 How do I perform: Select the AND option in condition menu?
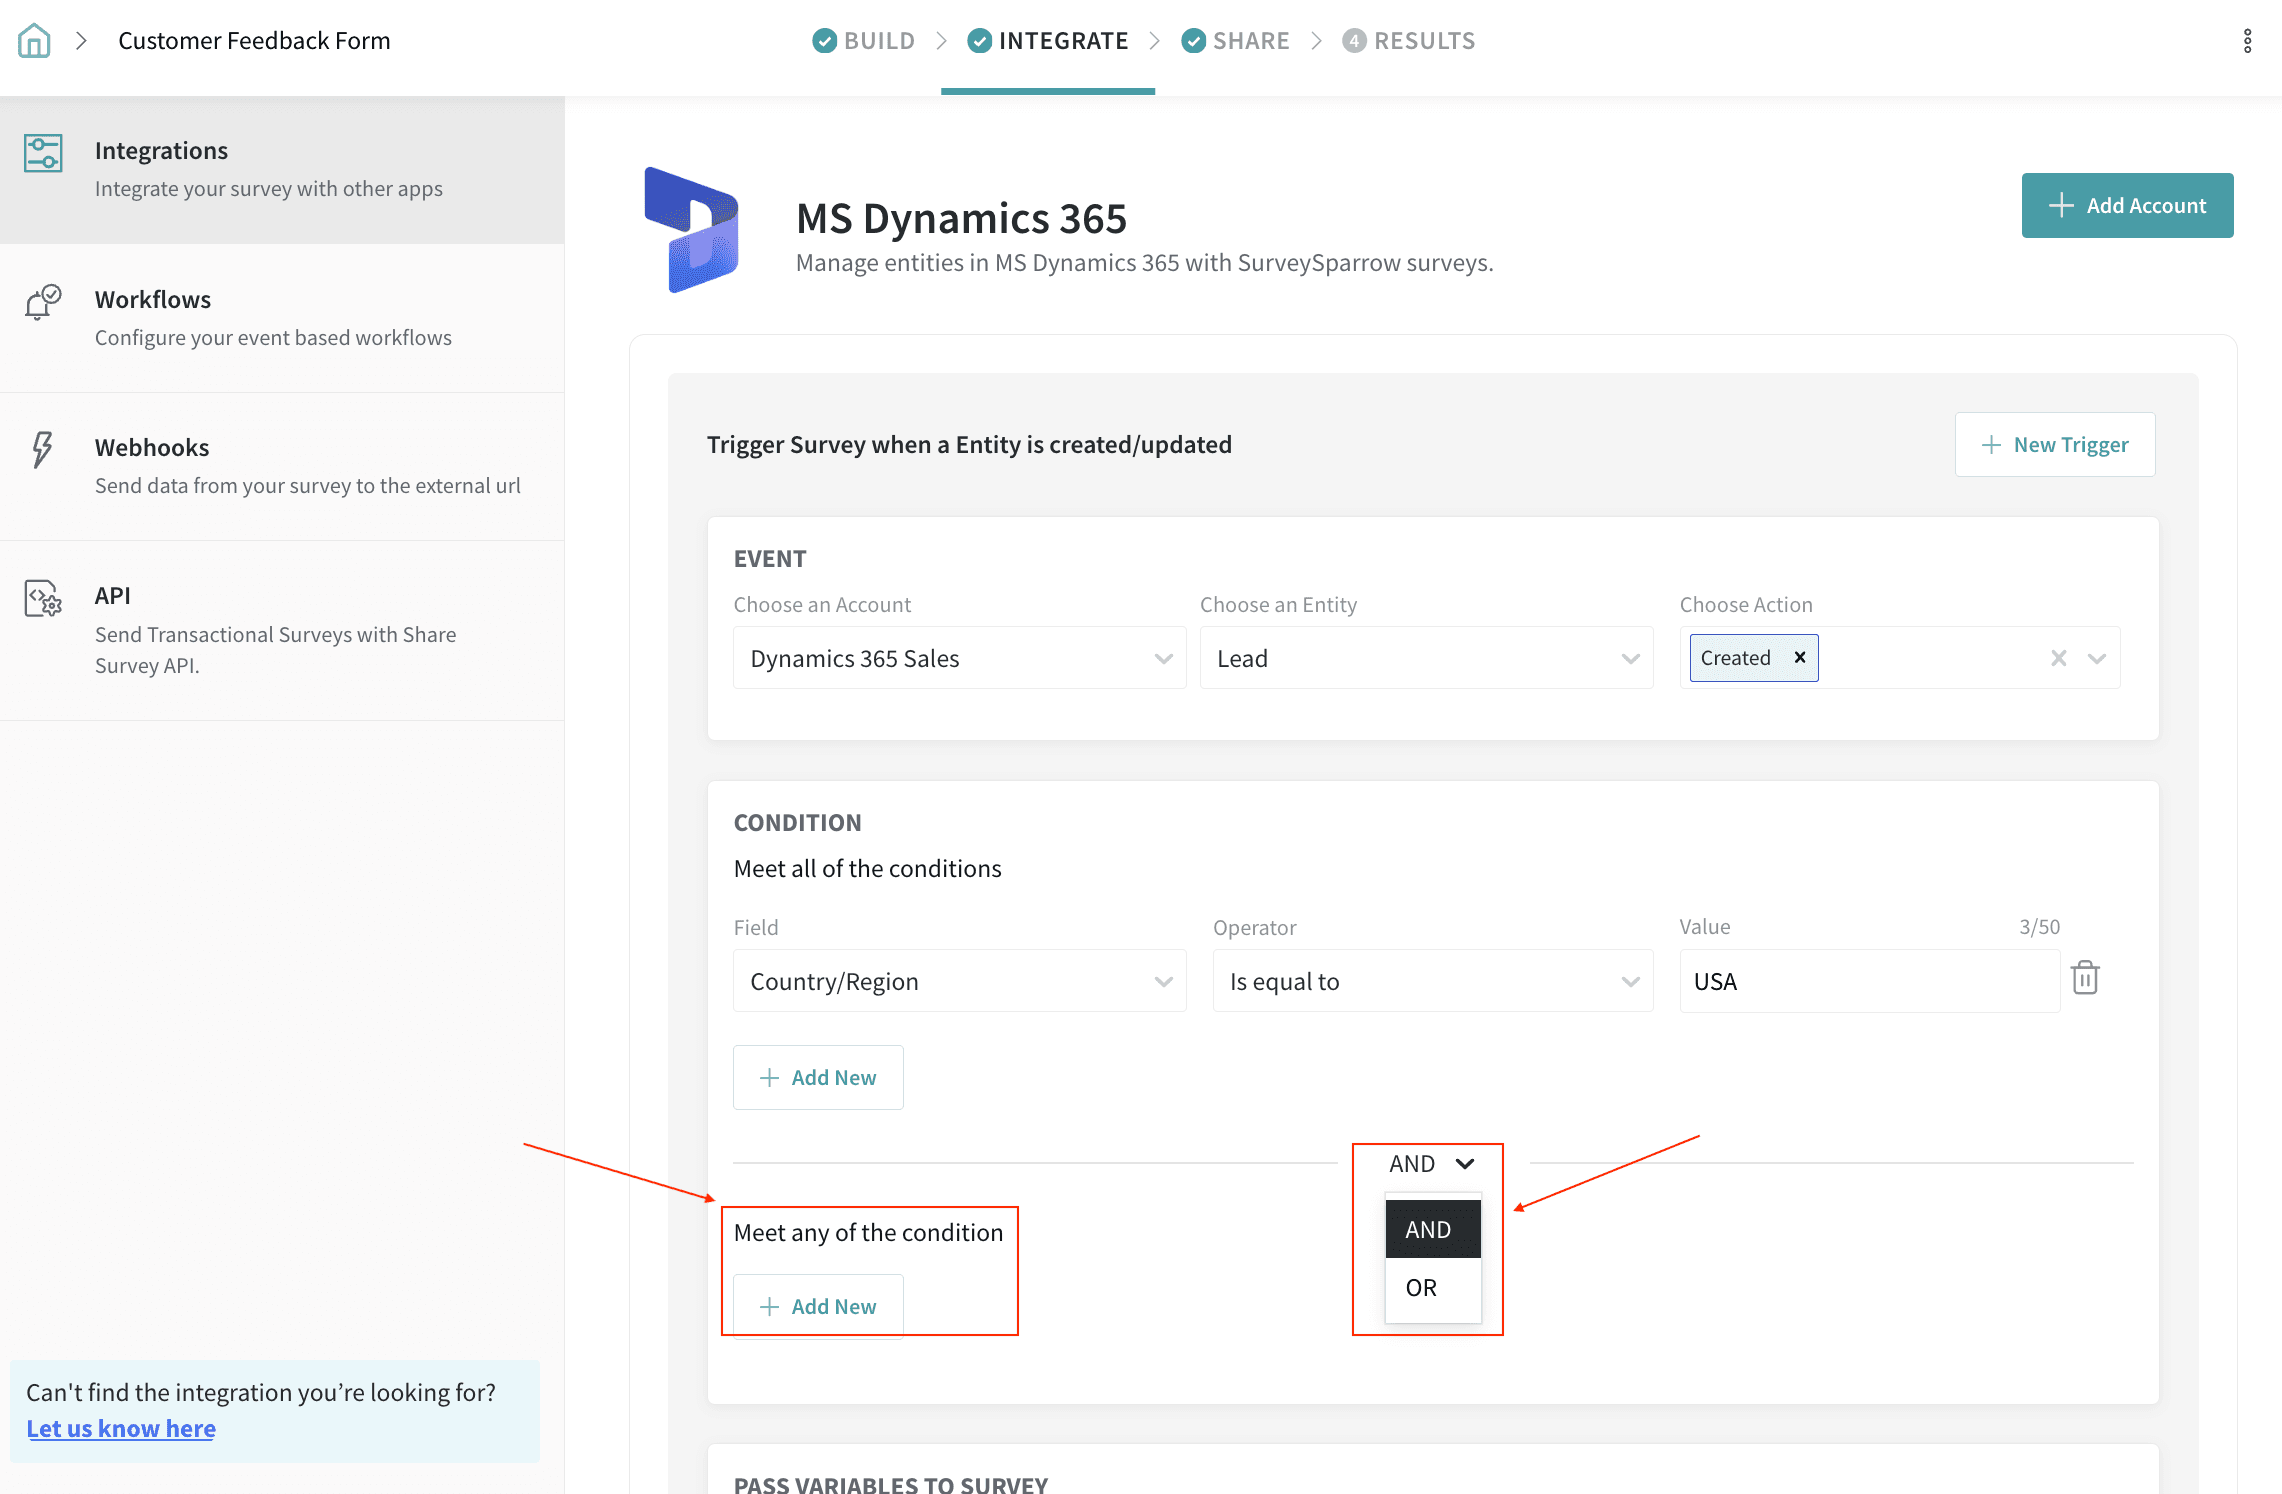tap(1432, 1229)
